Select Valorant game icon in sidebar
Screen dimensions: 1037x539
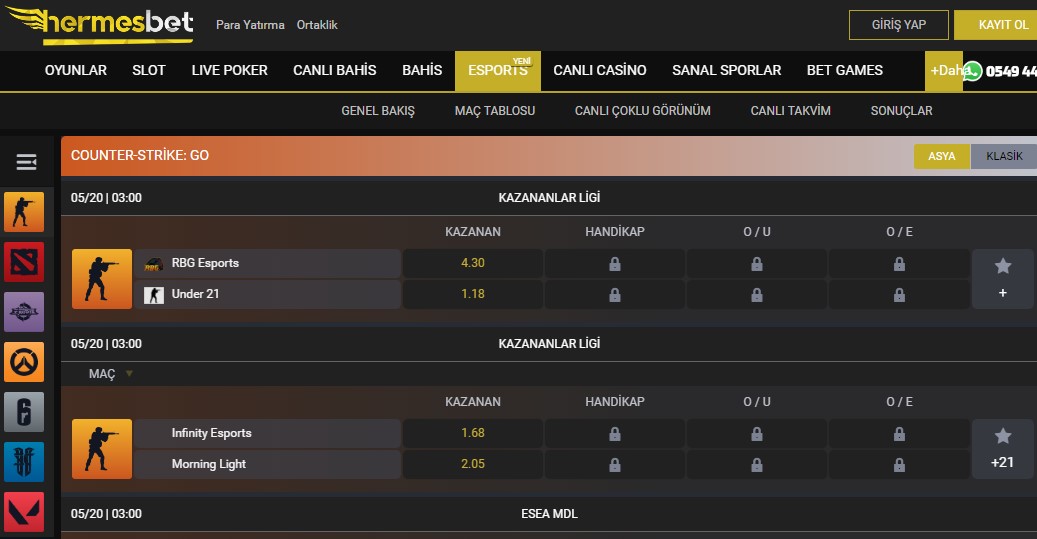coord(24,512)
